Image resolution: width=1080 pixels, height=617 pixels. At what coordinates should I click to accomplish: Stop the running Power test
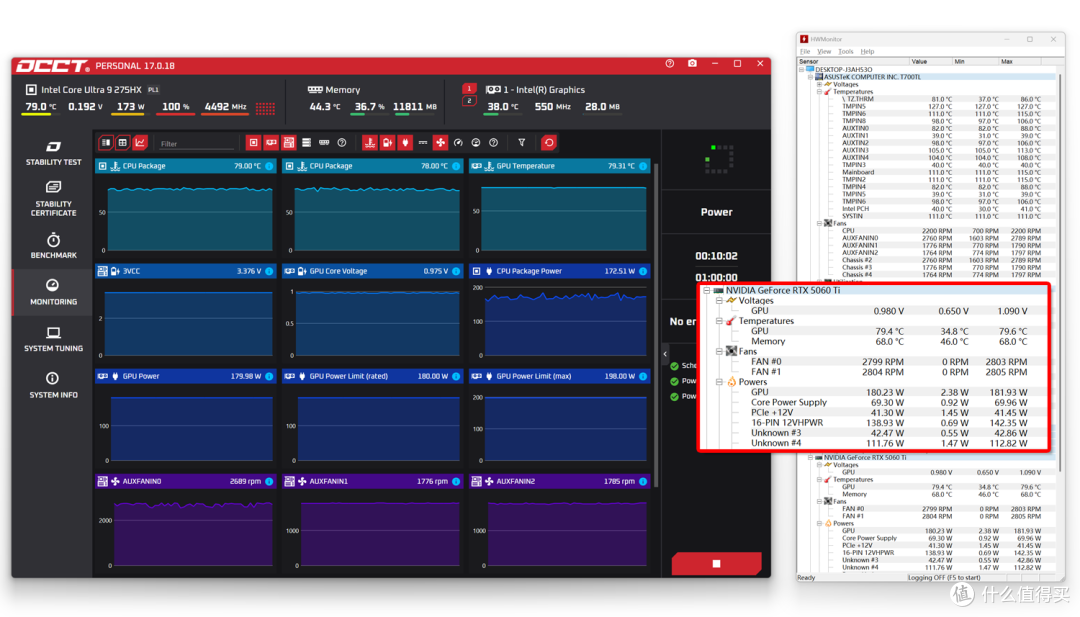coord(716,563)
